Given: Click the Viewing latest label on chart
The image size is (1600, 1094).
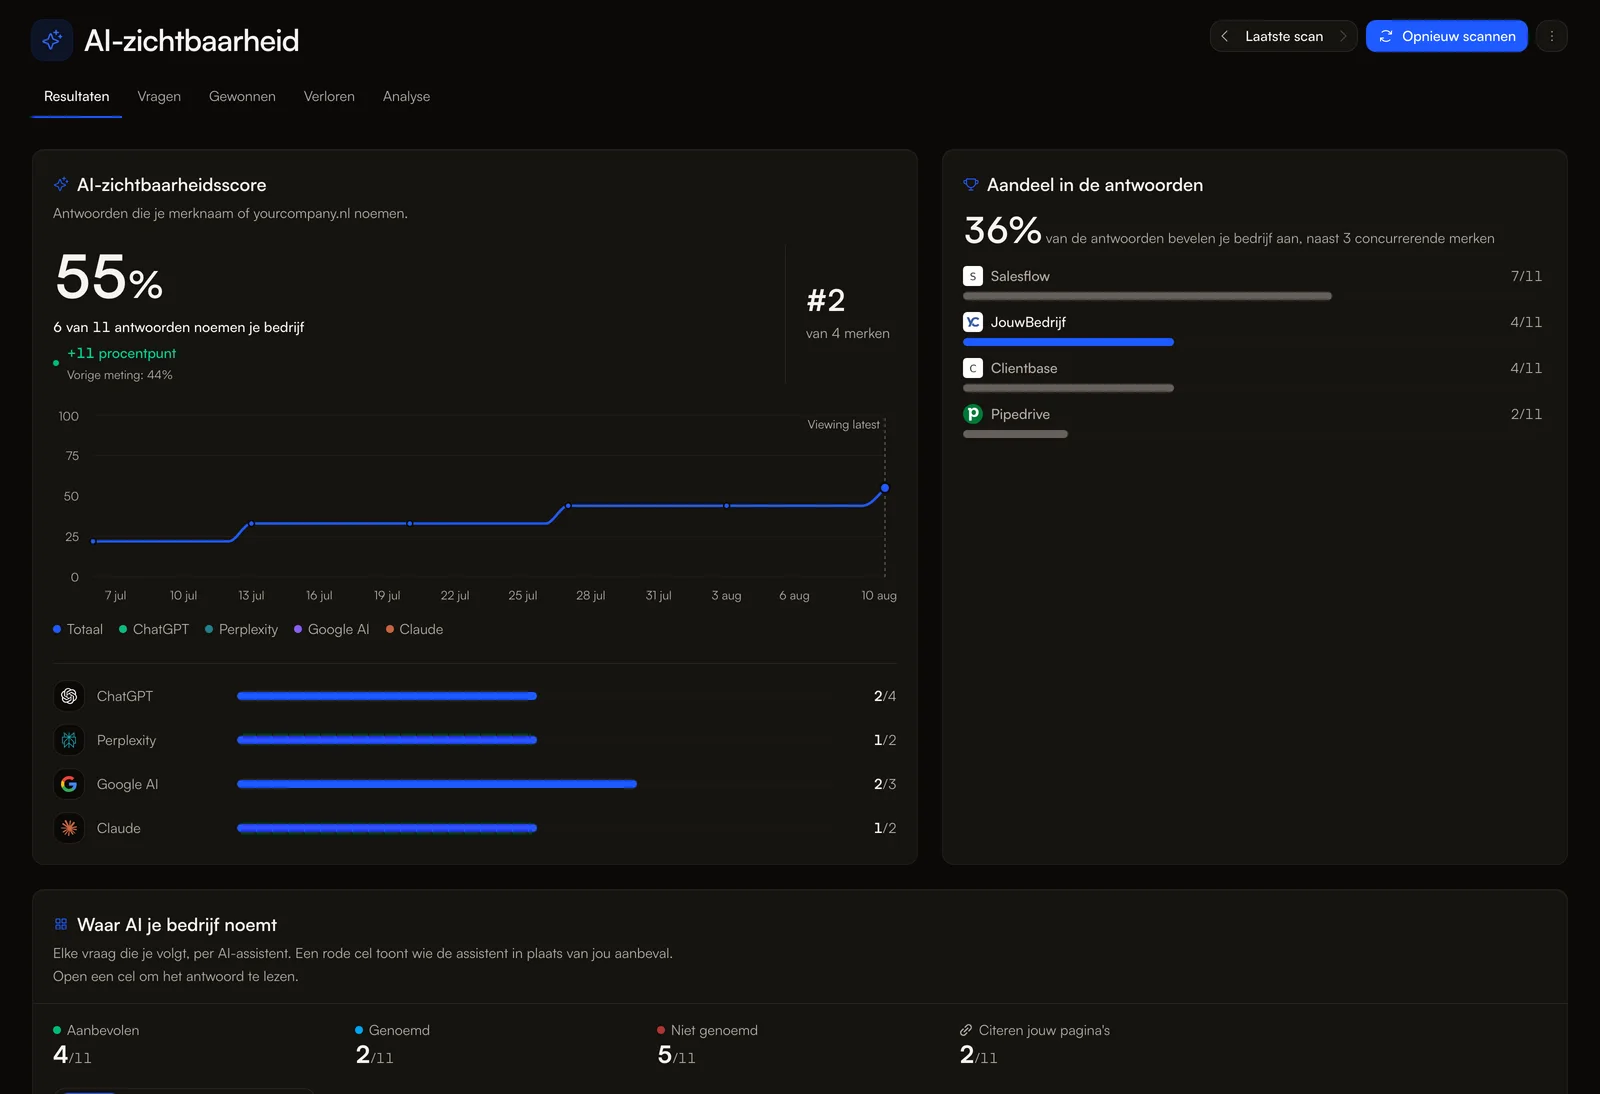Looking at the screenshot, I should tap(844, 425).
